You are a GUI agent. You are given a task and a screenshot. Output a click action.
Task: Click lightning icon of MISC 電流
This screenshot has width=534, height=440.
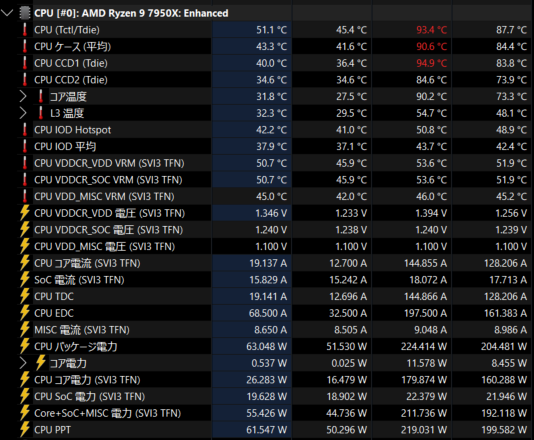pyautogui.click(x=25, y=330)
